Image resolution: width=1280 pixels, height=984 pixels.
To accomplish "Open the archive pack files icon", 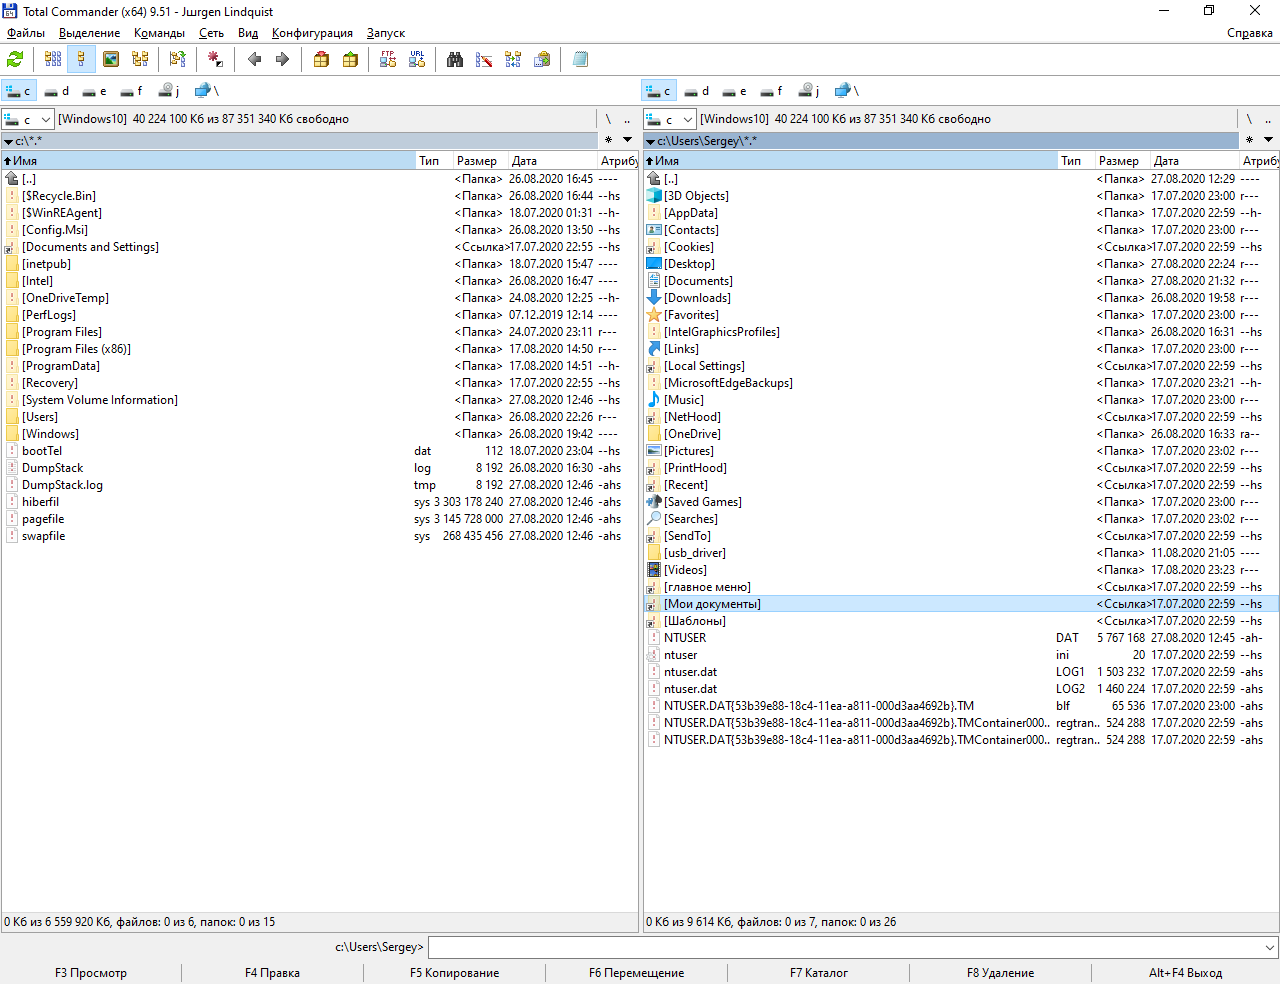I will (x=321, y=59).
